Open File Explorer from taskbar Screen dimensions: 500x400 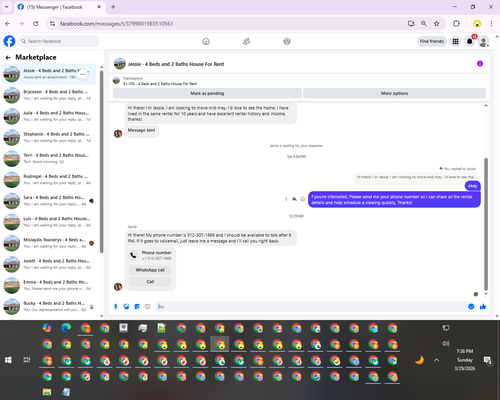(x=47, y=392)
